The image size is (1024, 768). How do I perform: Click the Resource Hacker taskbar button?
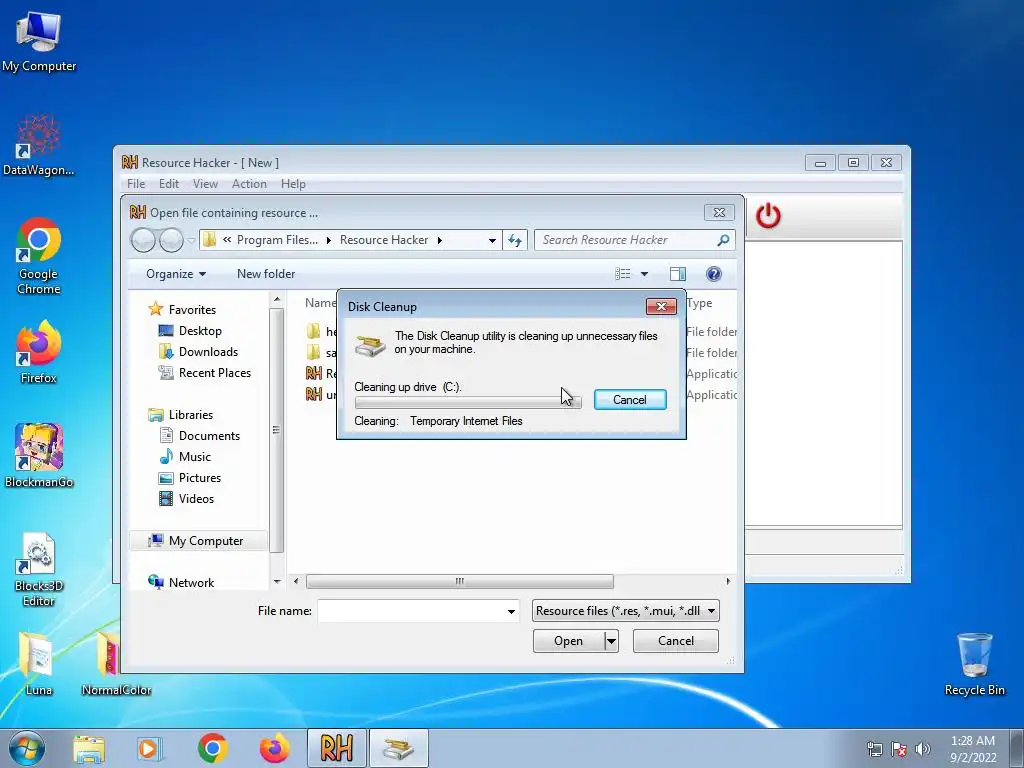tap(337, 748)
